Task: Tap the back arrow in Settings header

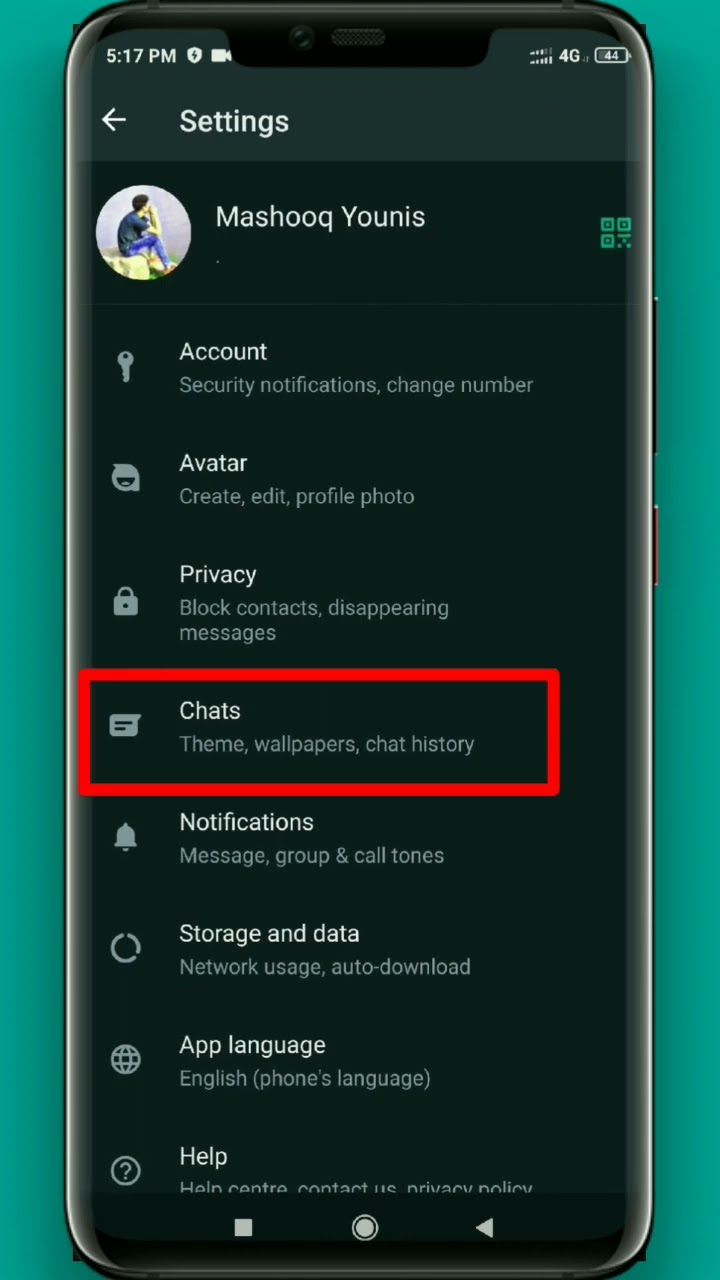Action: pyautogui.click(x=114, y=120)
